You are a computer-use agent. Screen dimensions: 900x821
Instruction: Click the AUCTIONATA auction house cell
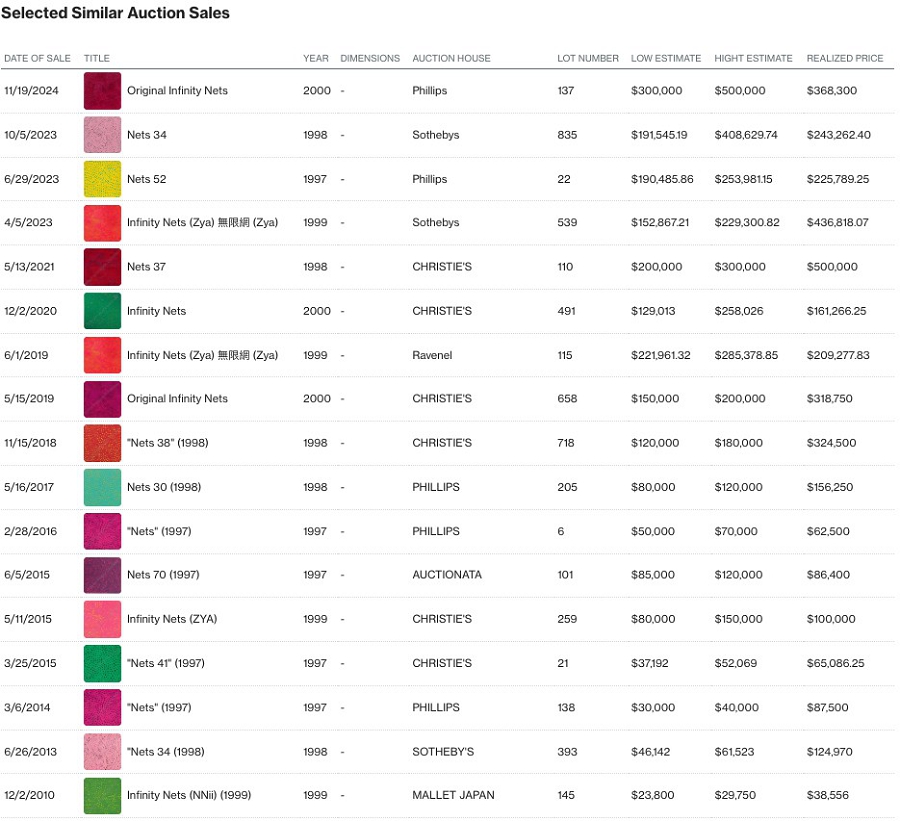coord(446,575)
